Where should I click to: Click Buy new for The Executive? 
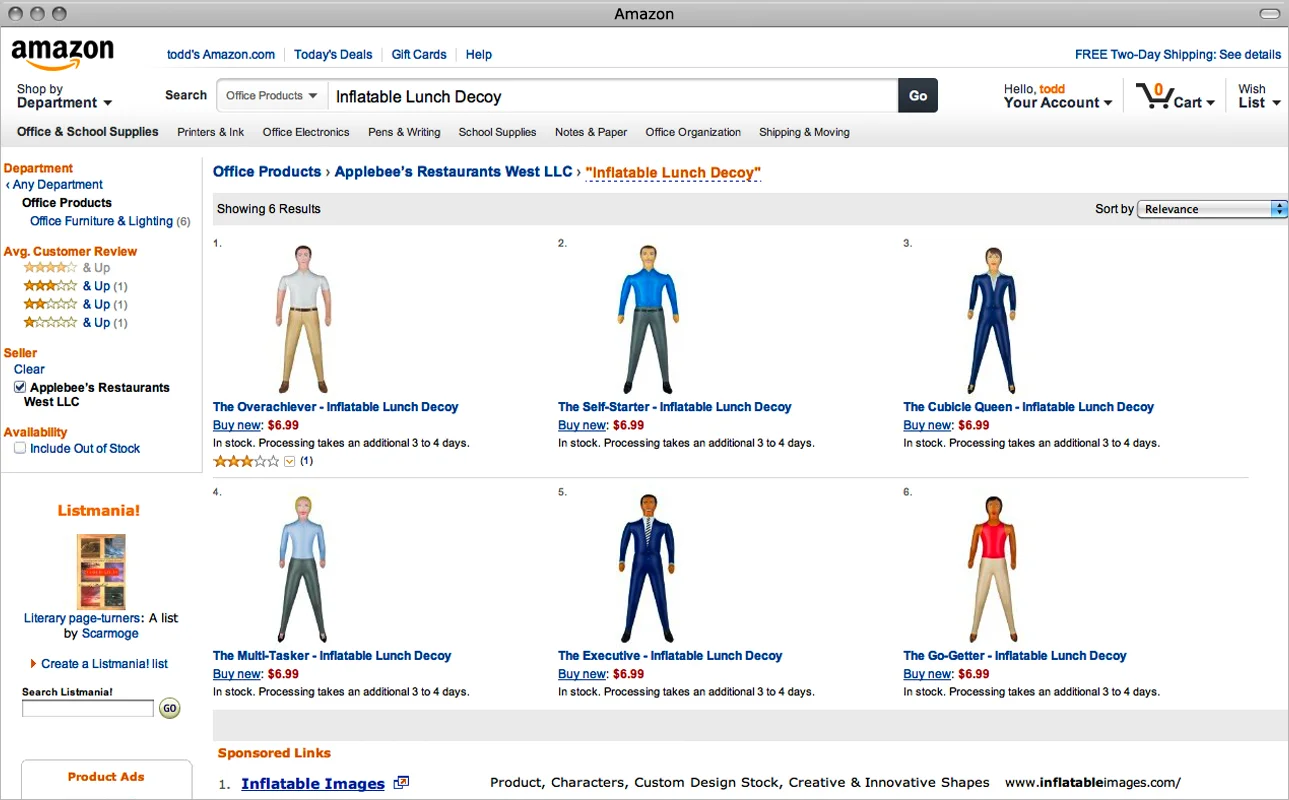pyautogui.click(x=582, y=674)
